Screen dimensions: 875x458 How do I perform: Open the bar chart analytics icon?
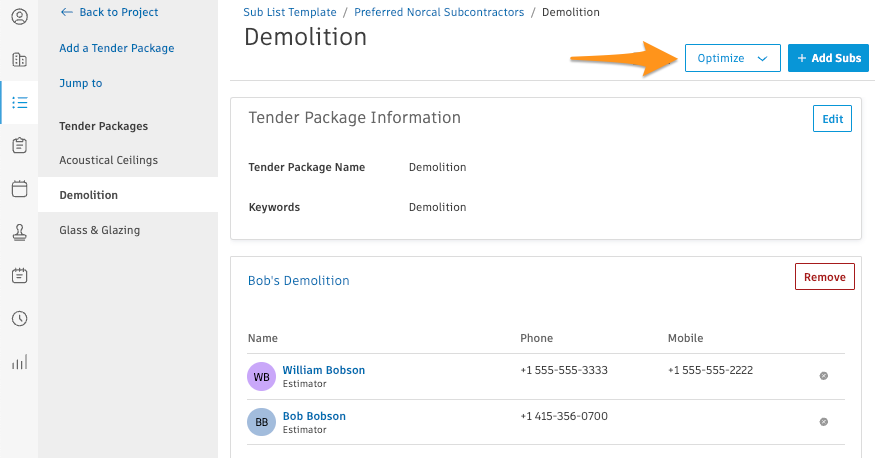19,362
